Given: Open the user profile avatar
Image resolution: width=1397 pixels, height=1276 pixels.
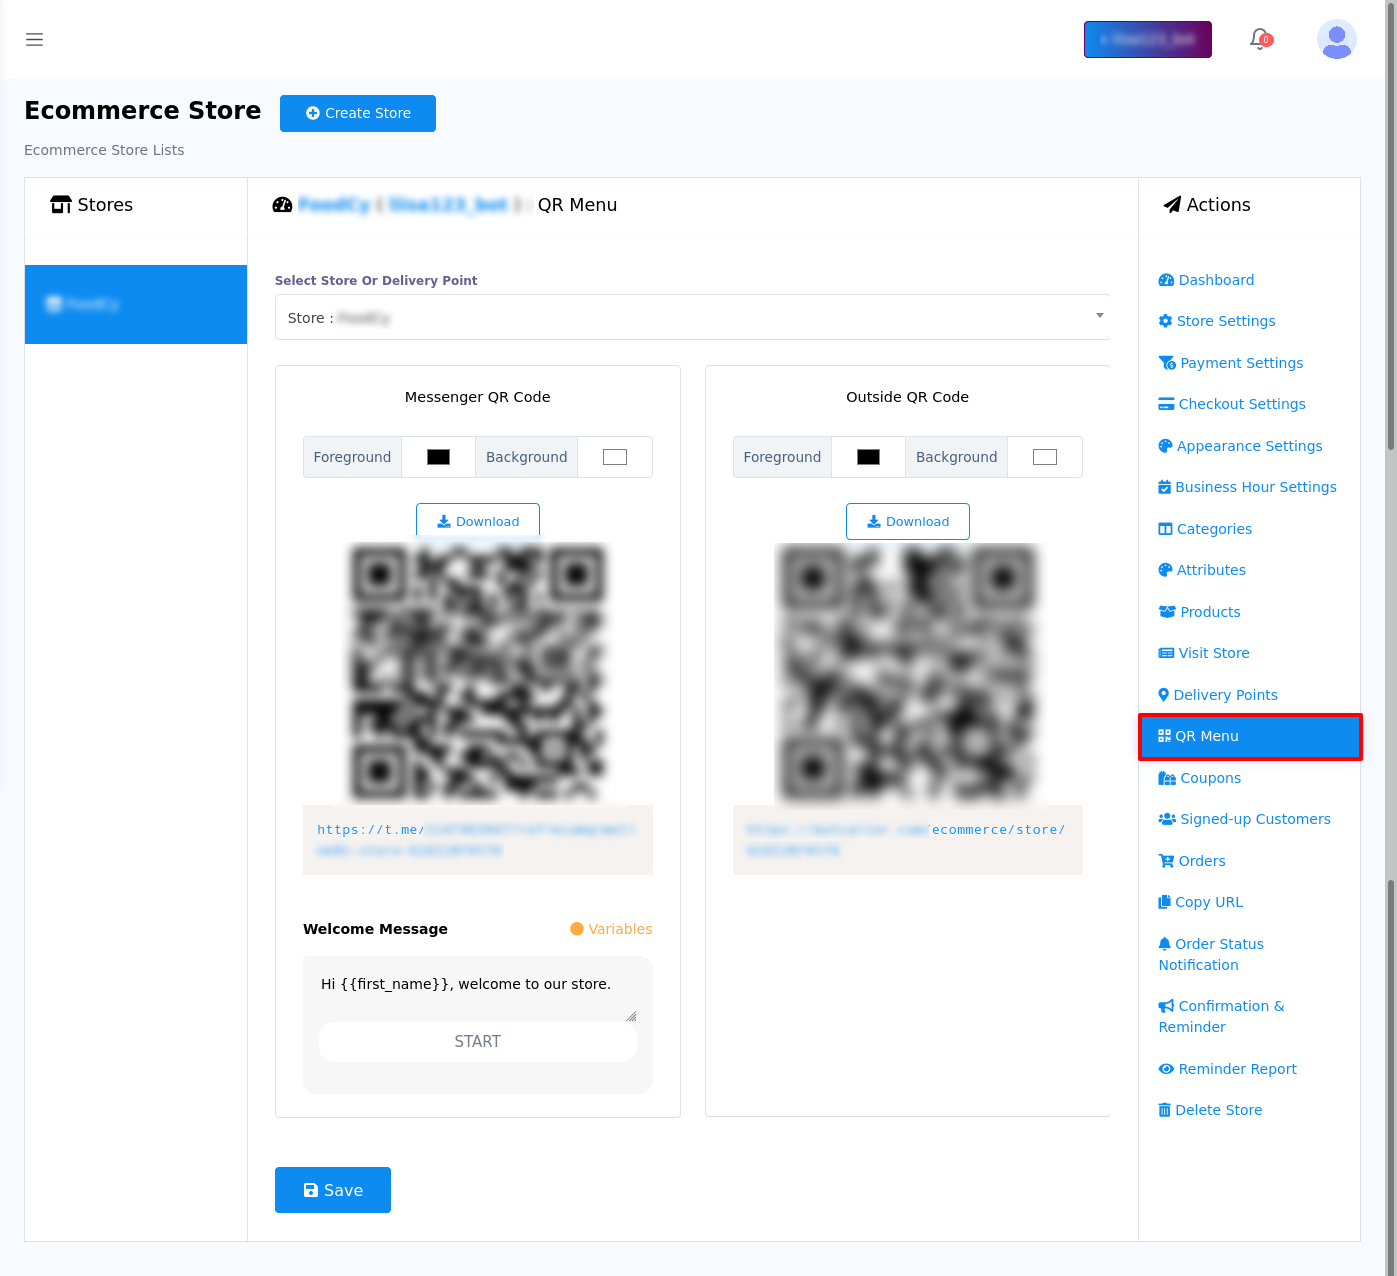Looking at the screenshot, I should [1336, 40].
